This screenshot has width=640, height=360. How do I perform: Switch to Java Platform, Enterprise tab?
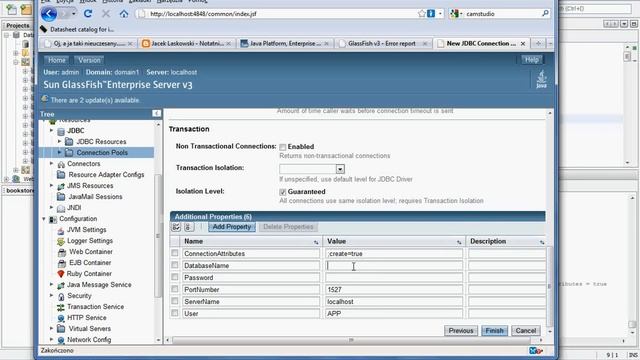click(284, 43)
